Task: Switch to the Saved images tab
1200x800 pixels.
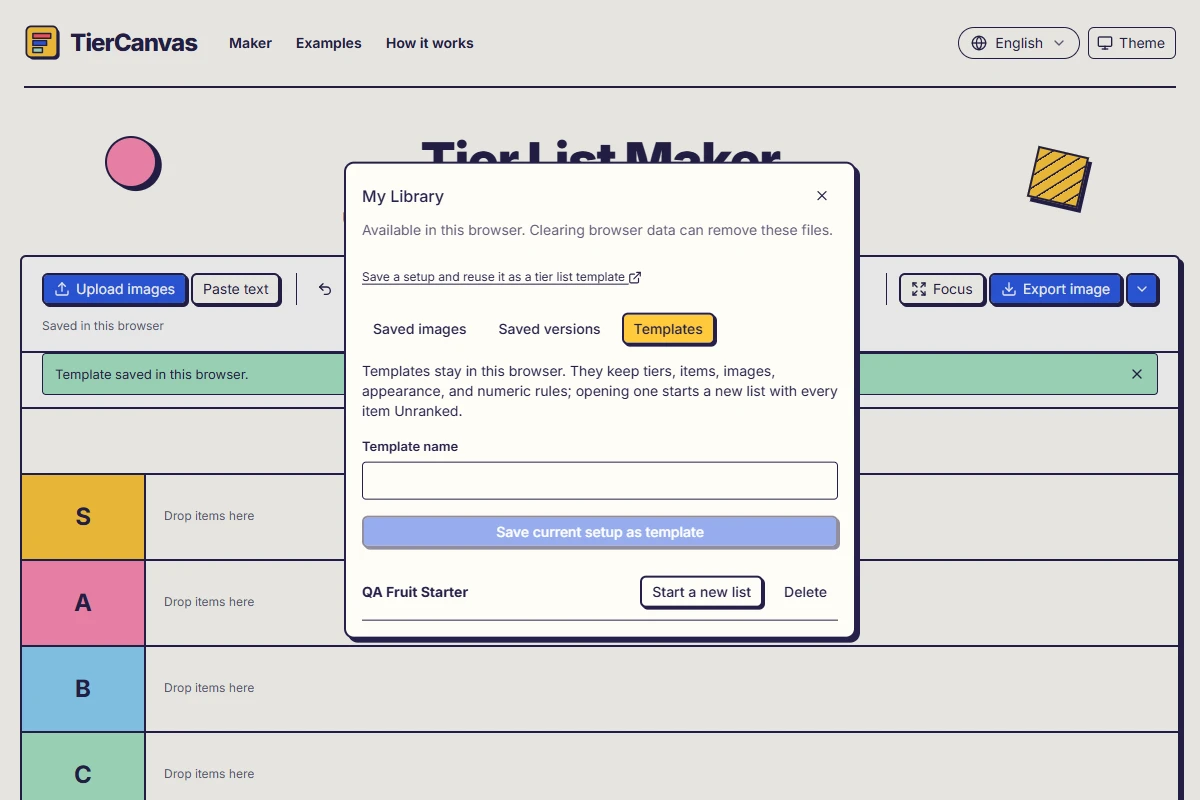Action: tap(420, 329)
